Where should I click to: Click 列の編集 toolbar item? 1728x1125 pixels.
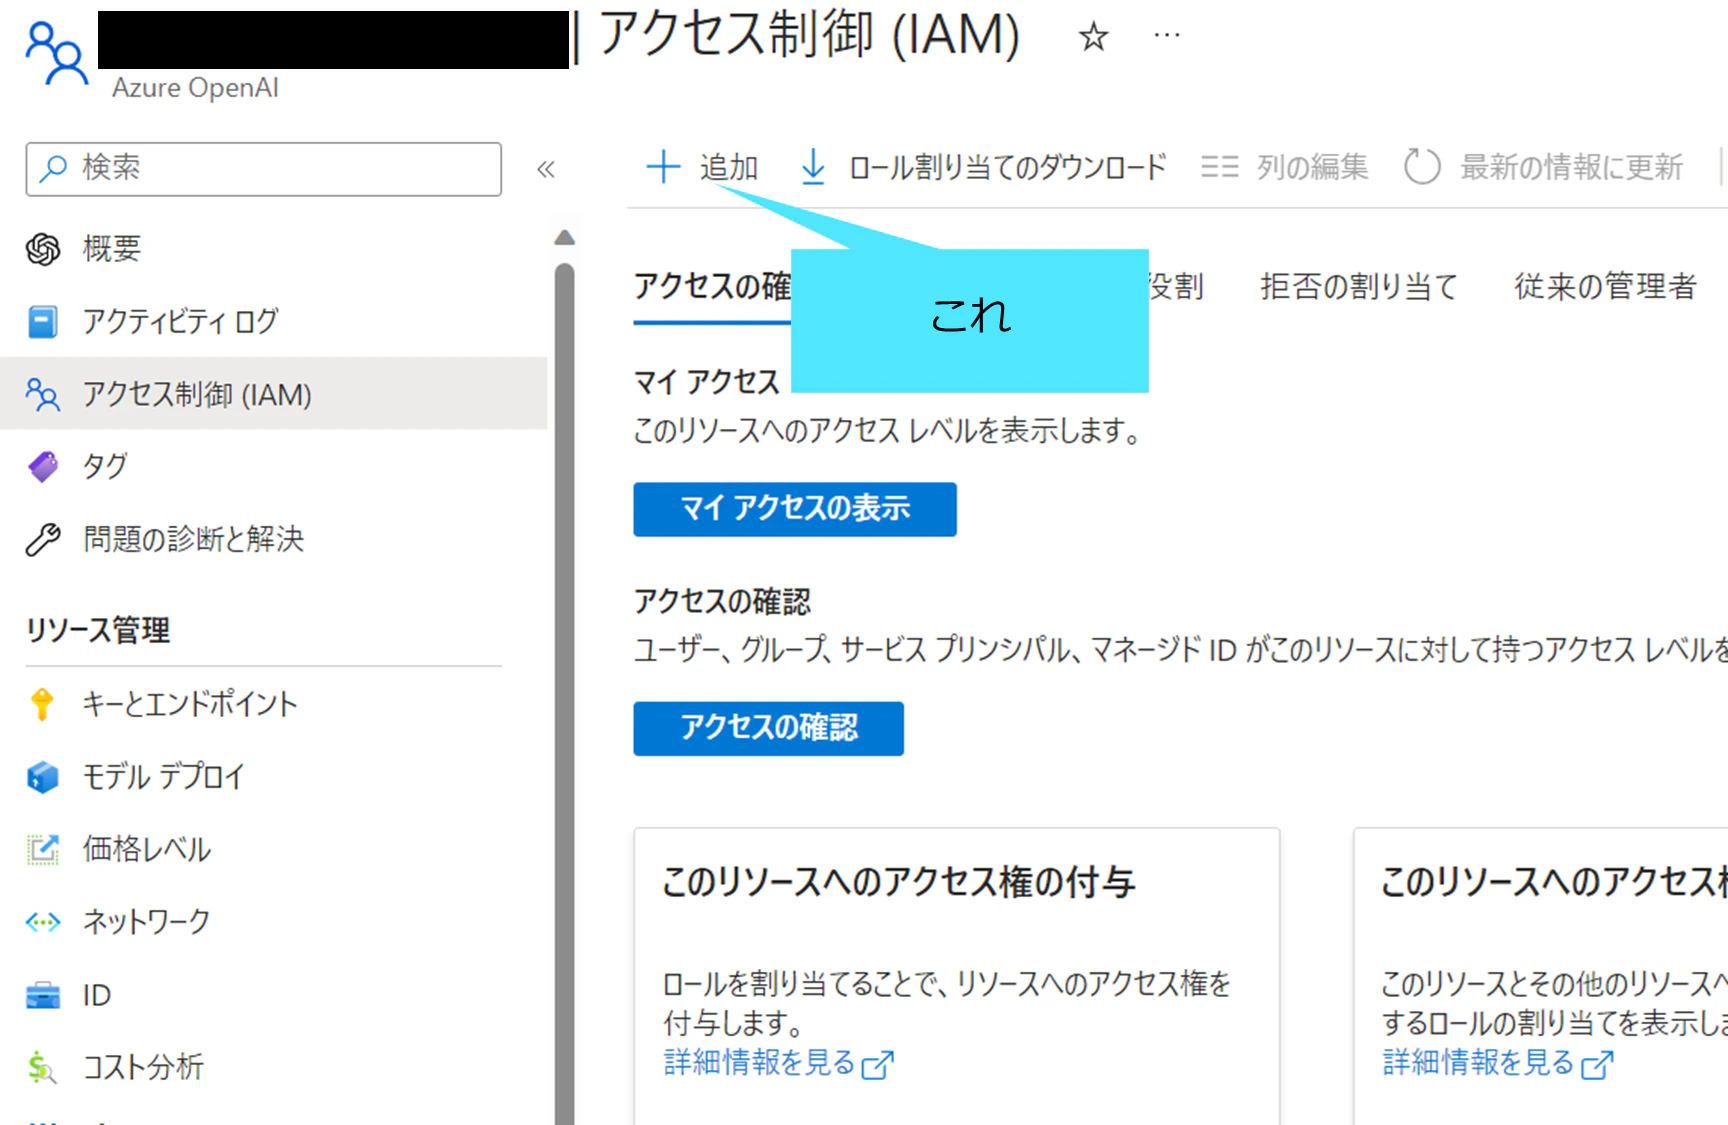[x=1284, y=167]
